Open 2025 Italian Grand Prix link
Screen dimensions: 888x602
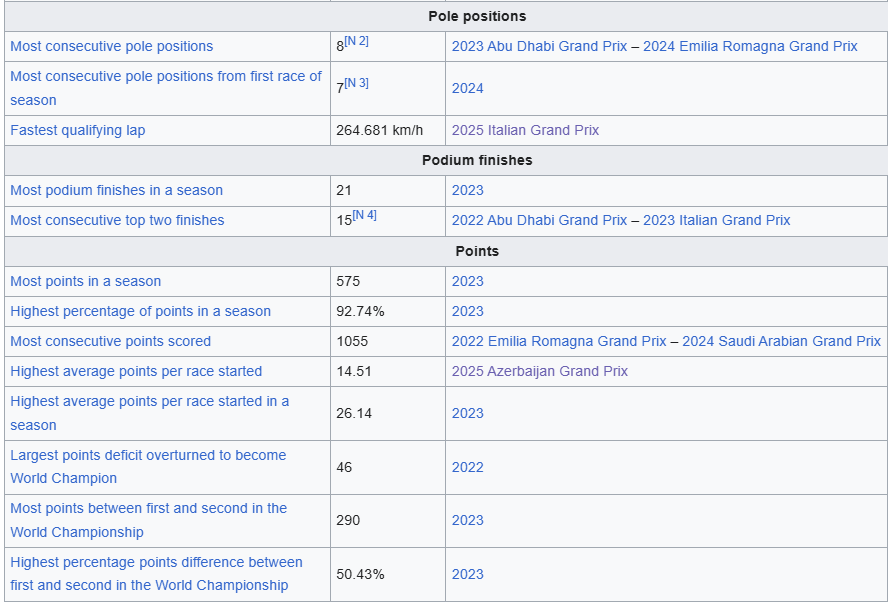coord(525,130)
